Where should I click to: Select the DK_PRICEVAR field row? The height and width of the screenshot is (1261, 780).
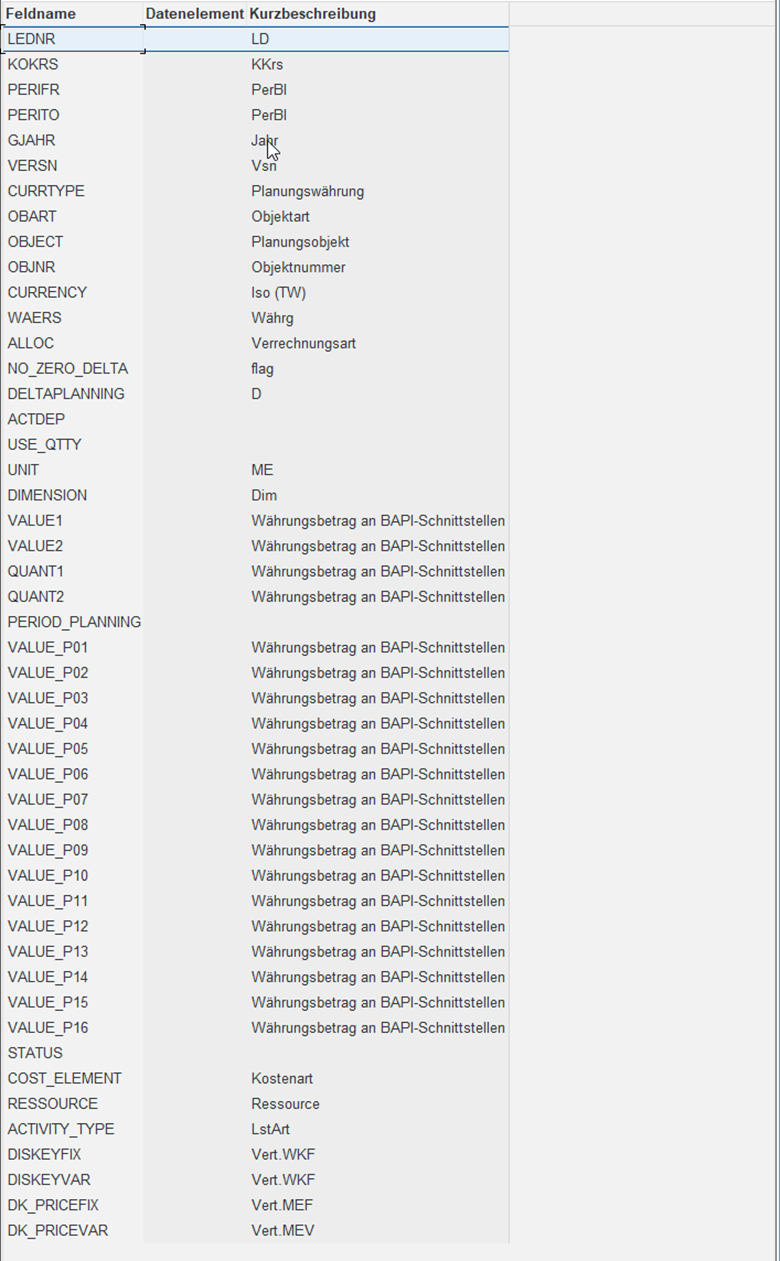click(x=255, y=1230)
